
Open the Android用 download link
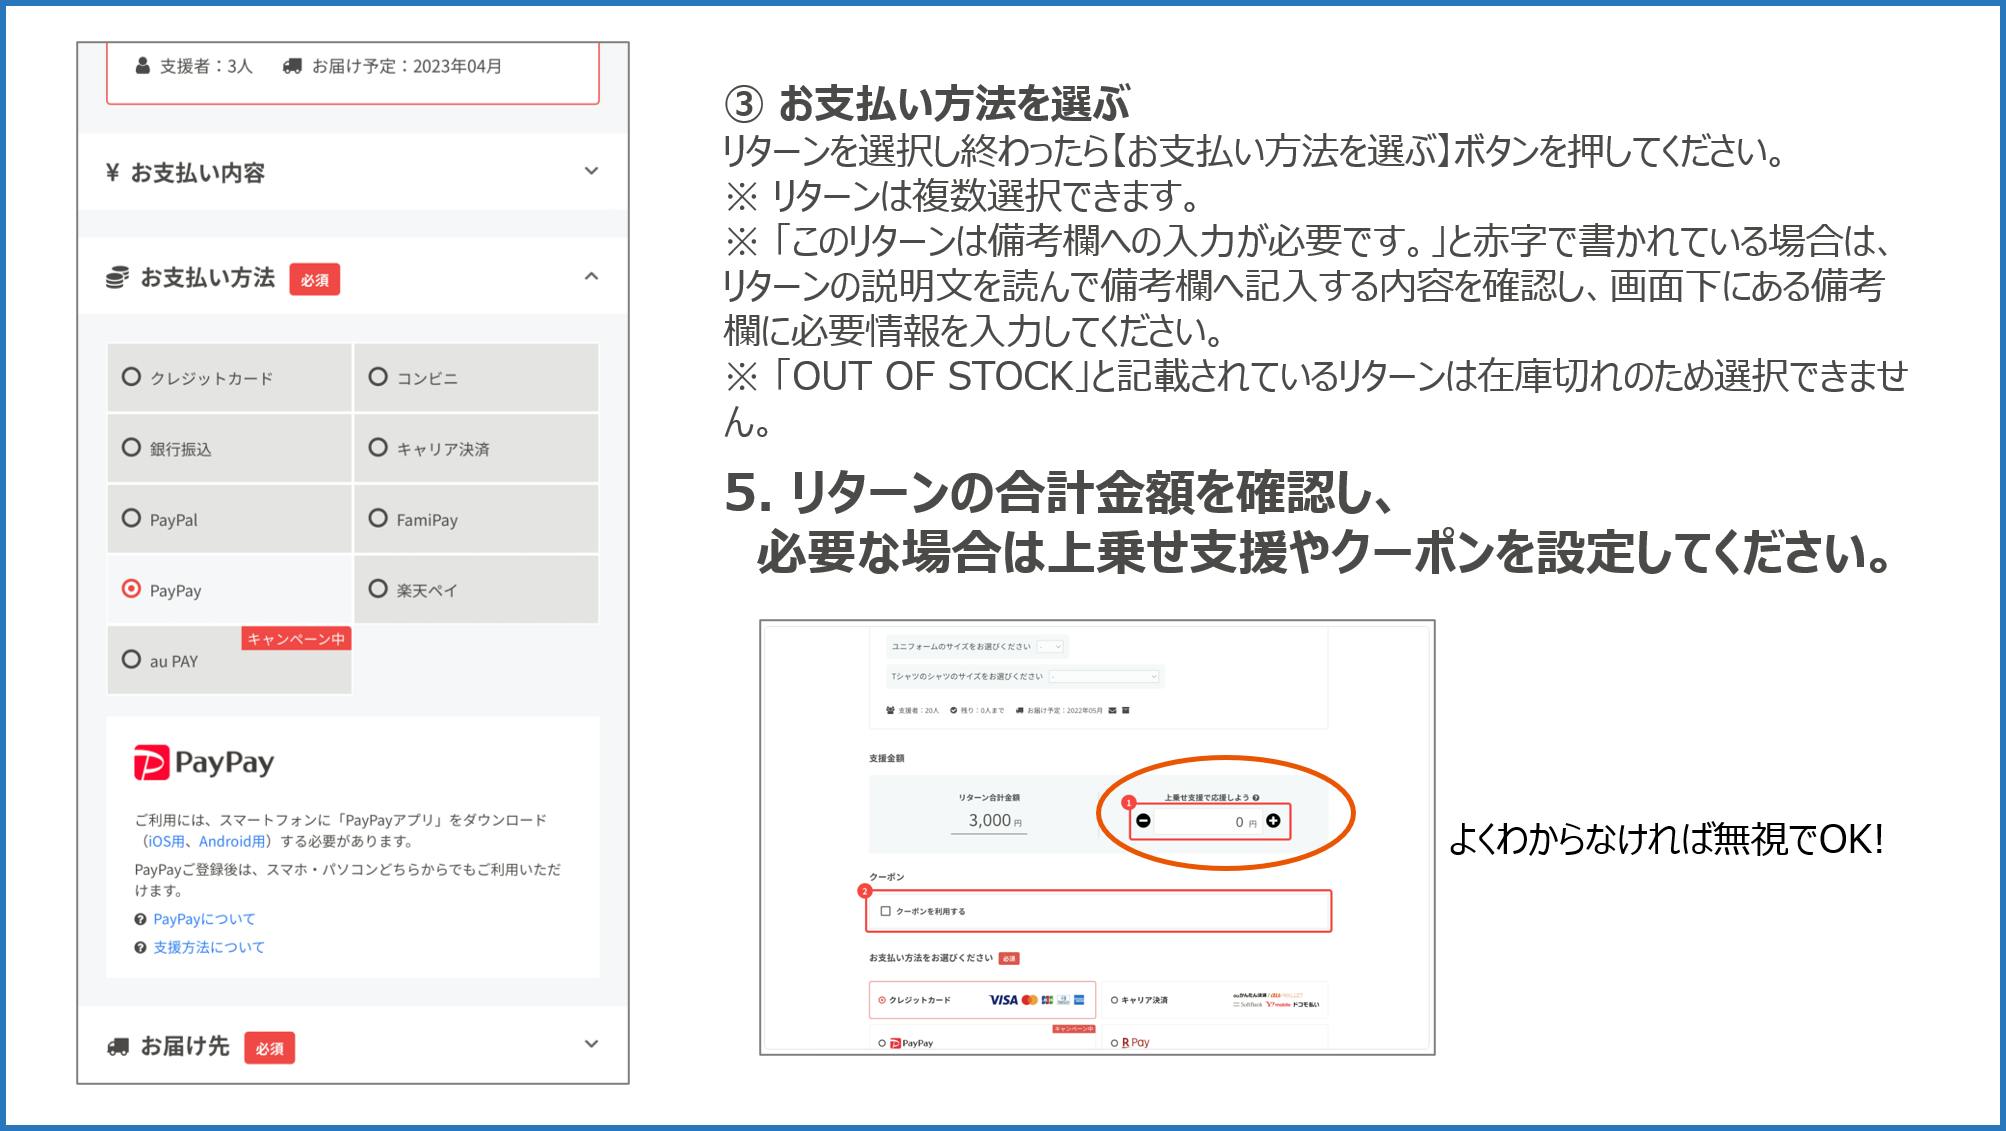[232, 841]
